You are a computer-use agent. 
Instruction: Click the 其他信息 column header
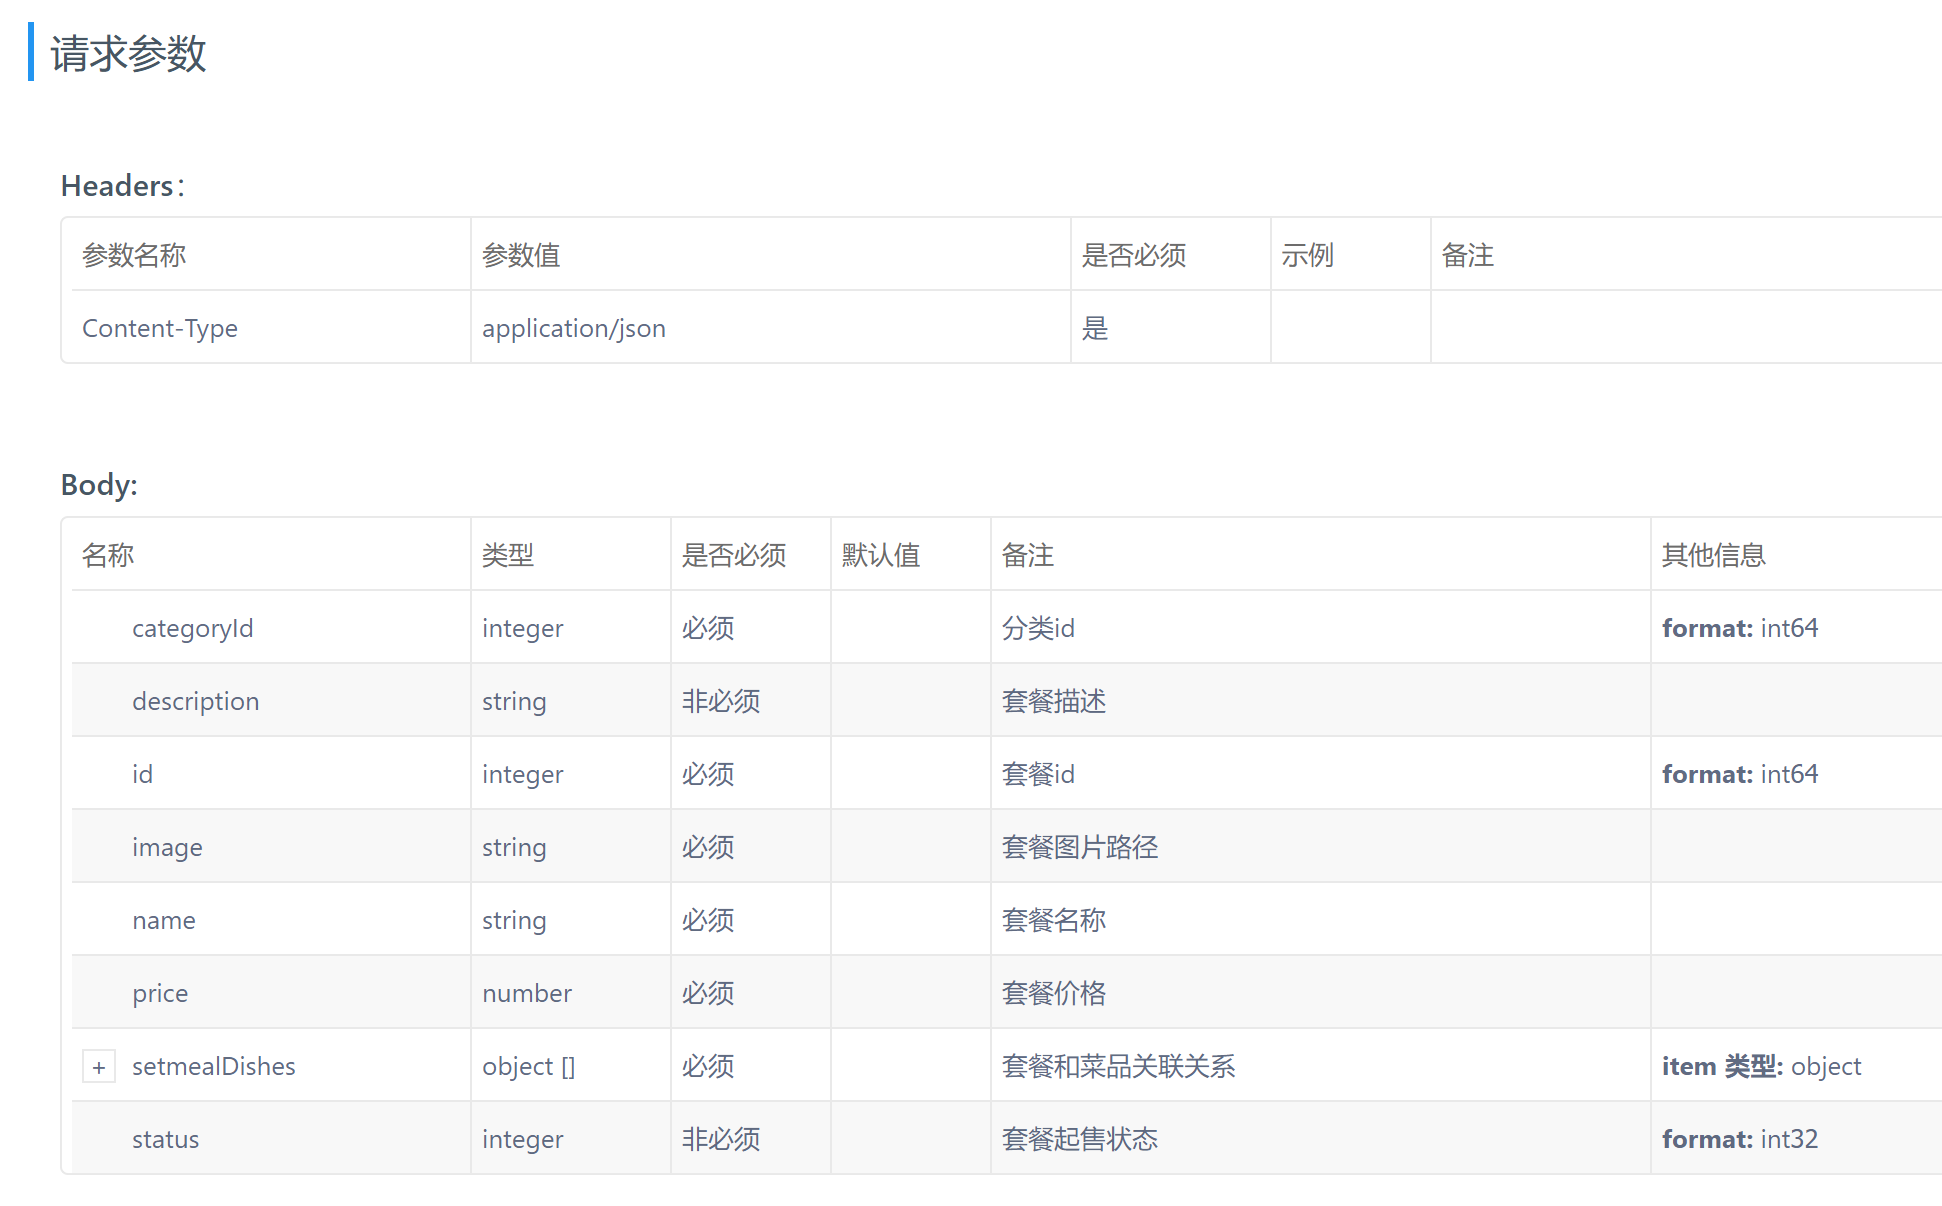1713,555
